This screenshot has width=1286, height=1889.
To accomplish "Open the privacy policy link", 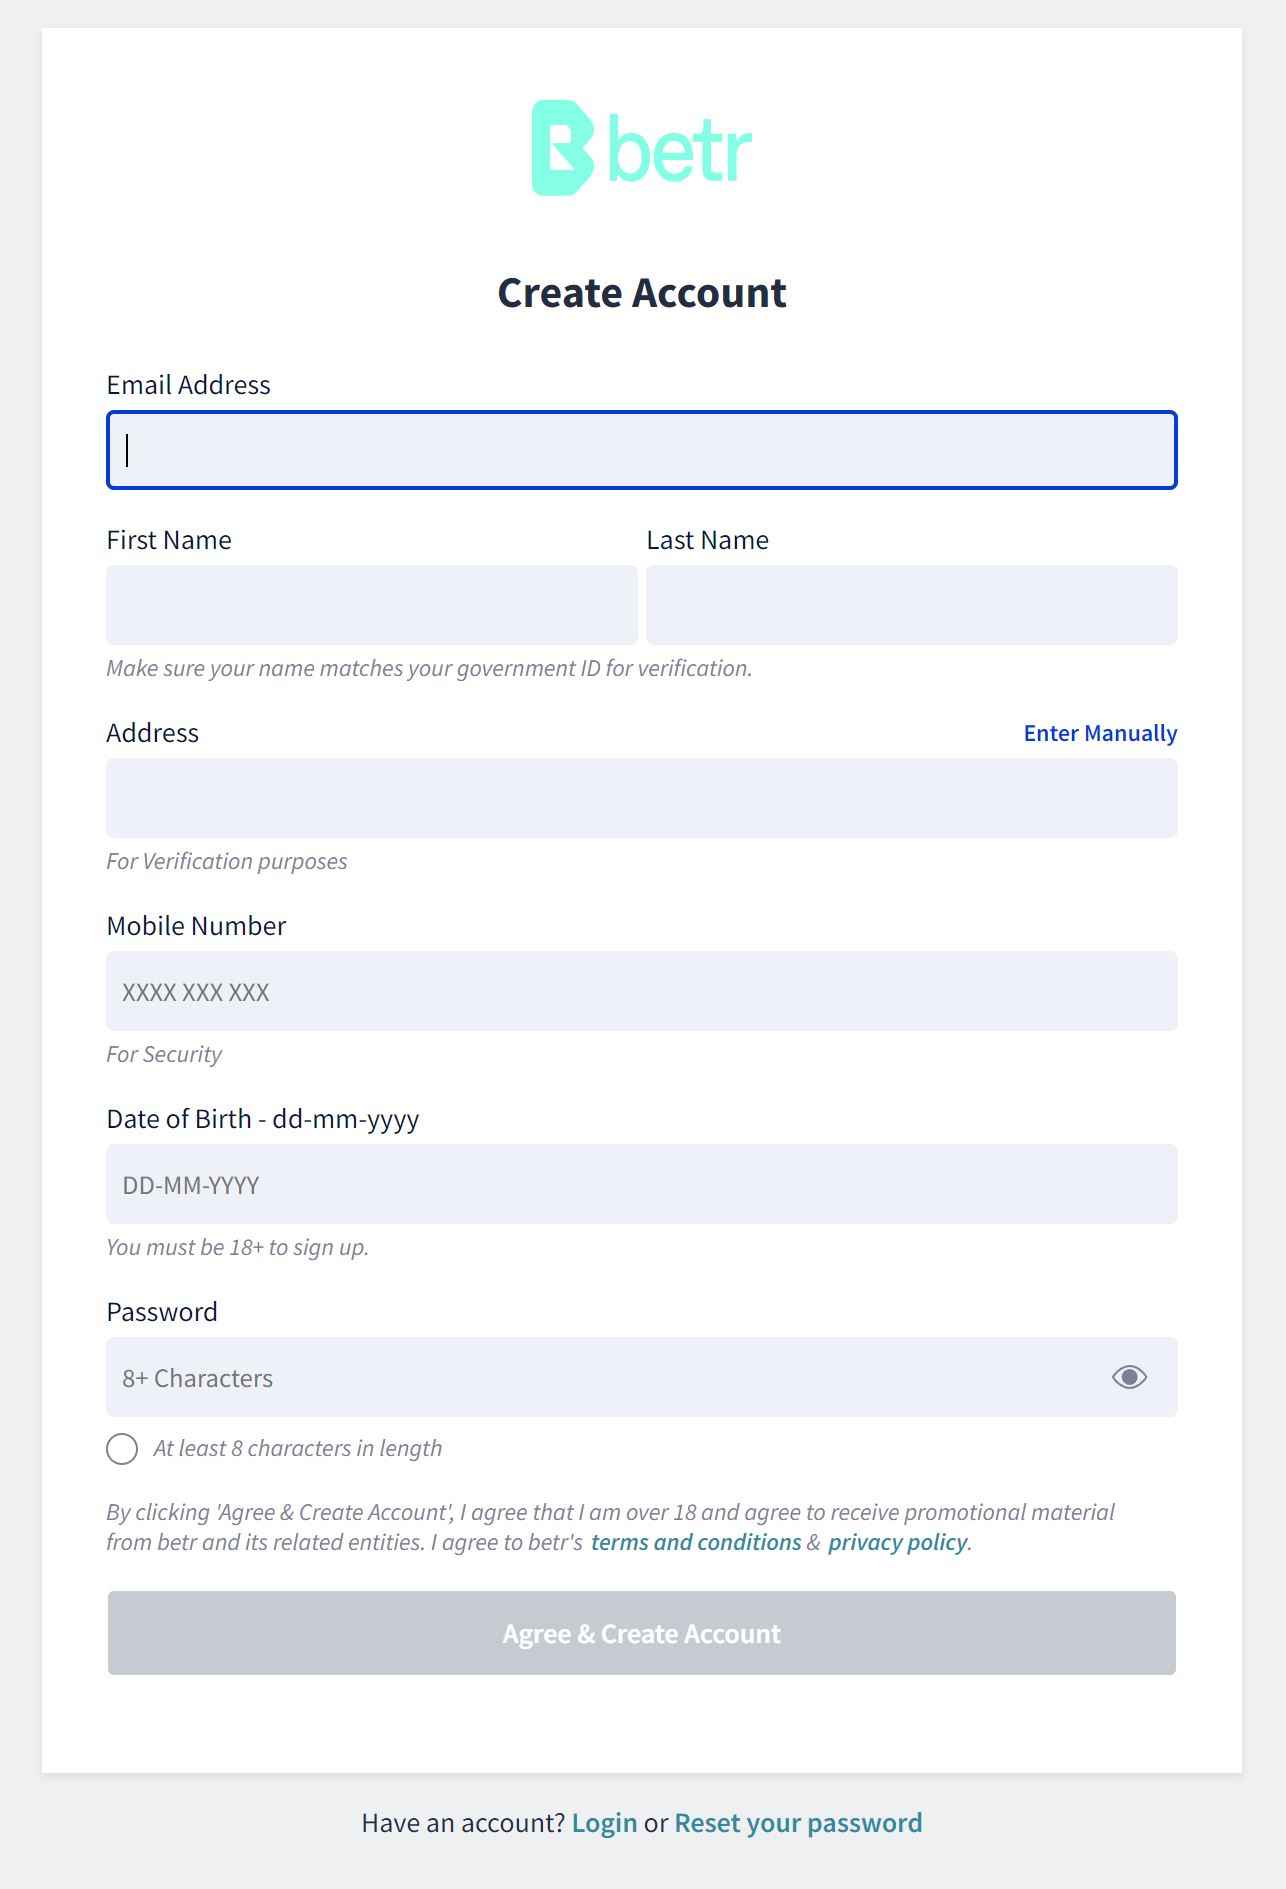I will coord(897,1542).
